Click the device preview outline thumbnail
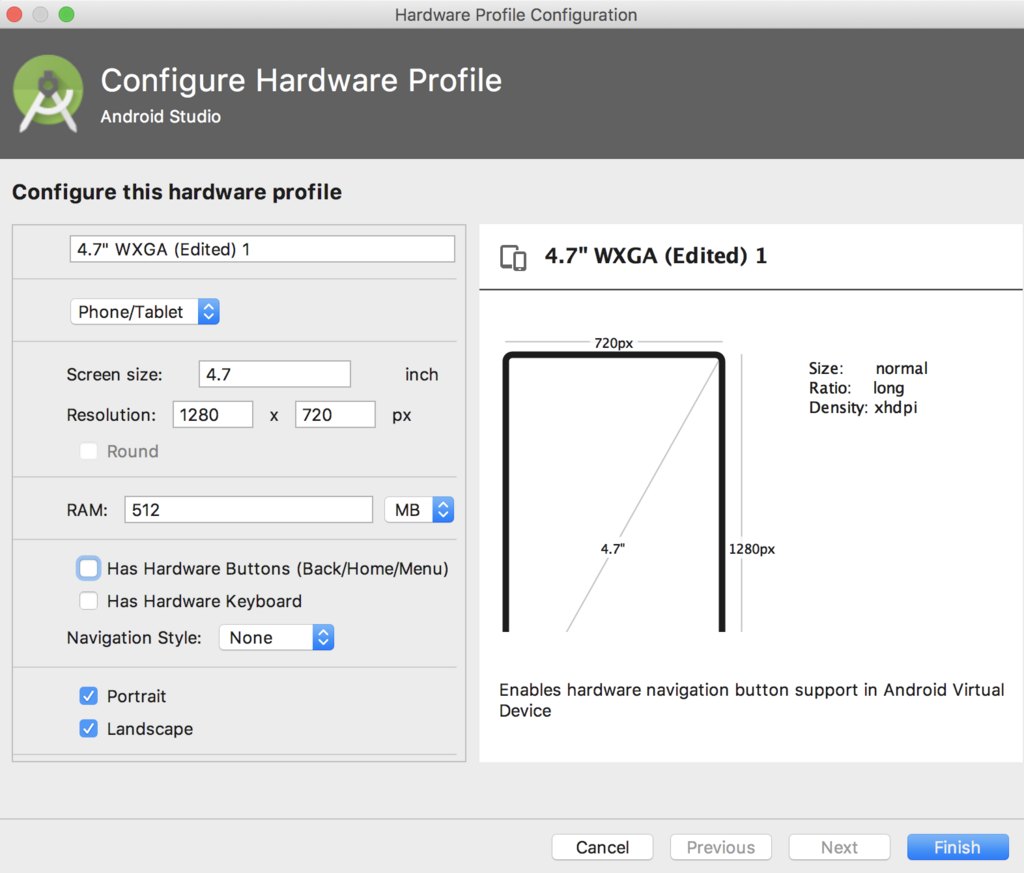The image size is (1024, 873). (614, 492)
